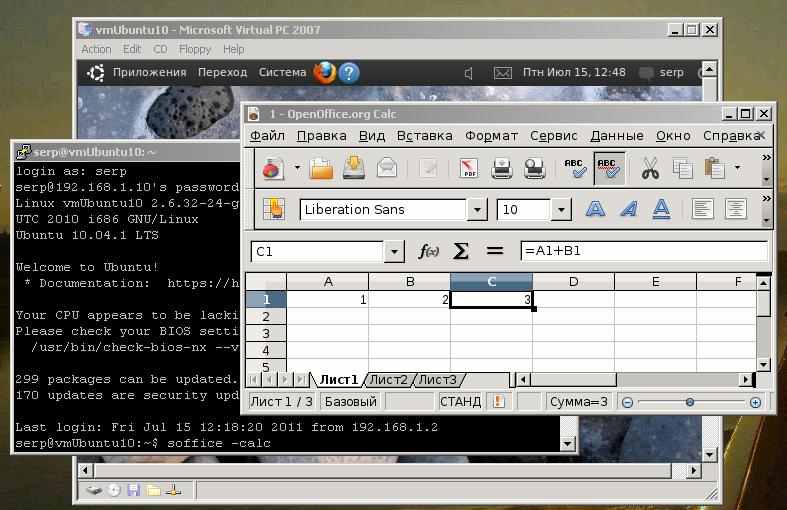Select the Лист1 sheet tab
787x510 pixels.
click(339, 380)
